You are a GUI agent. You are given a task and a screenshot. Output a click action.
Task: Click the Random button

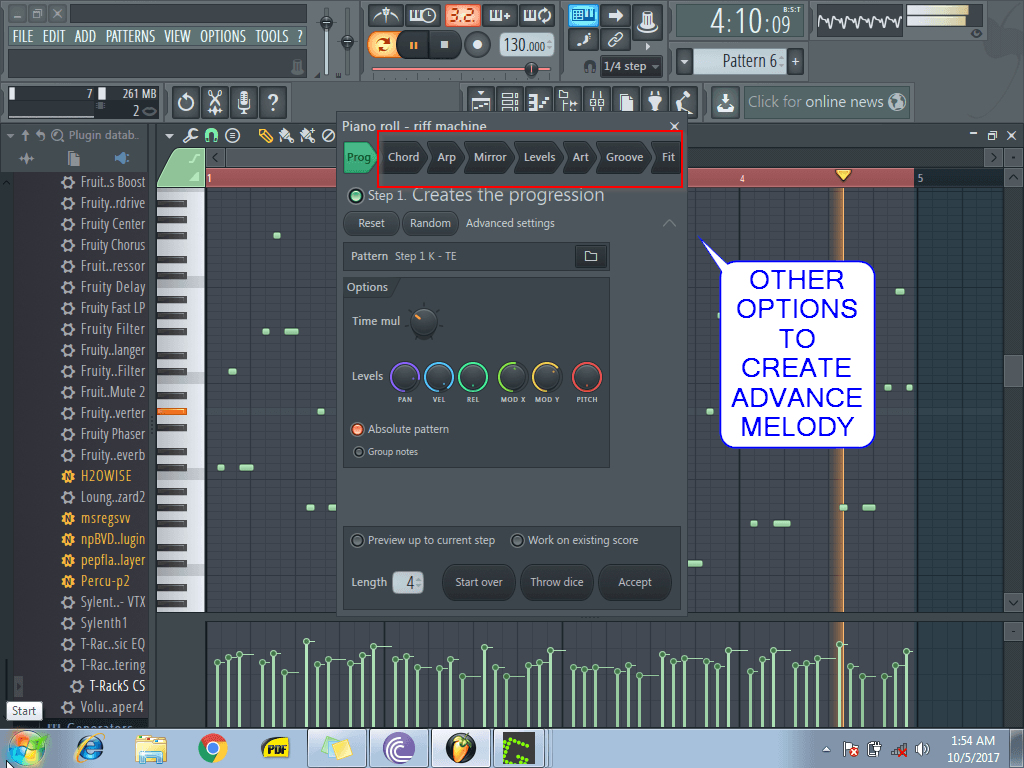pyautogui.click(x=430, y=223)
